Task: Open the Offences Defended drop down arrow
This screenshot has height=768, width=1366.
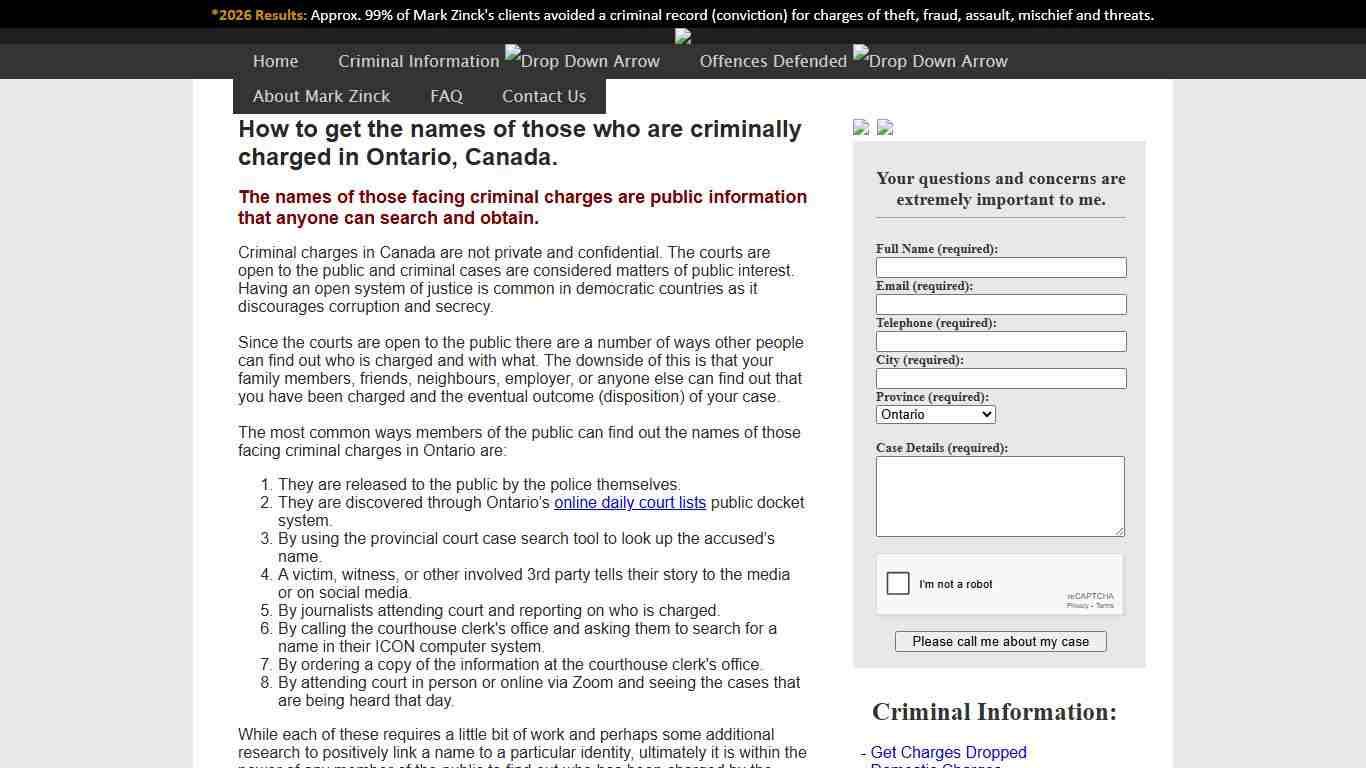Action: pyautogui.click(x=930, y=61)
